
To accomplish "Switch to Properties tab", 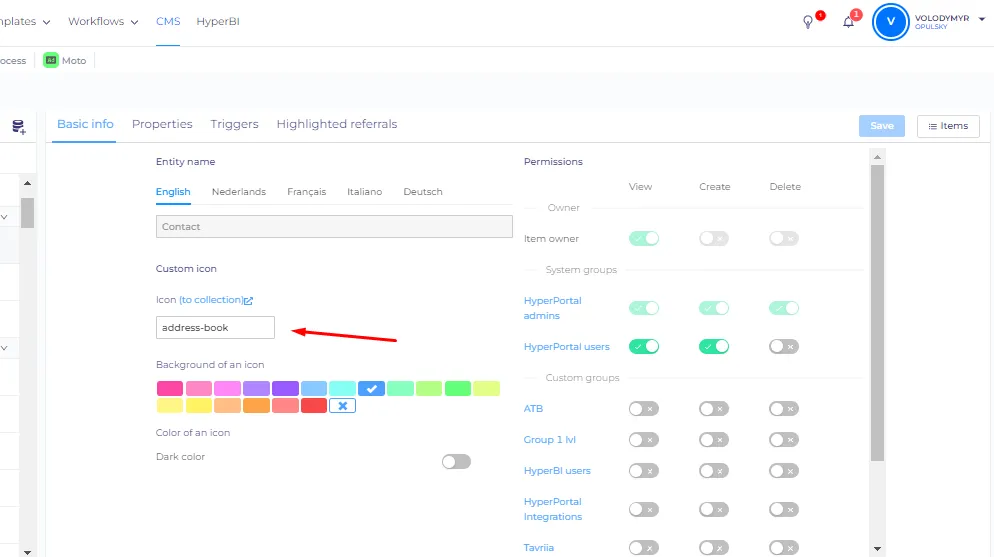I will (x=162, y=124).
